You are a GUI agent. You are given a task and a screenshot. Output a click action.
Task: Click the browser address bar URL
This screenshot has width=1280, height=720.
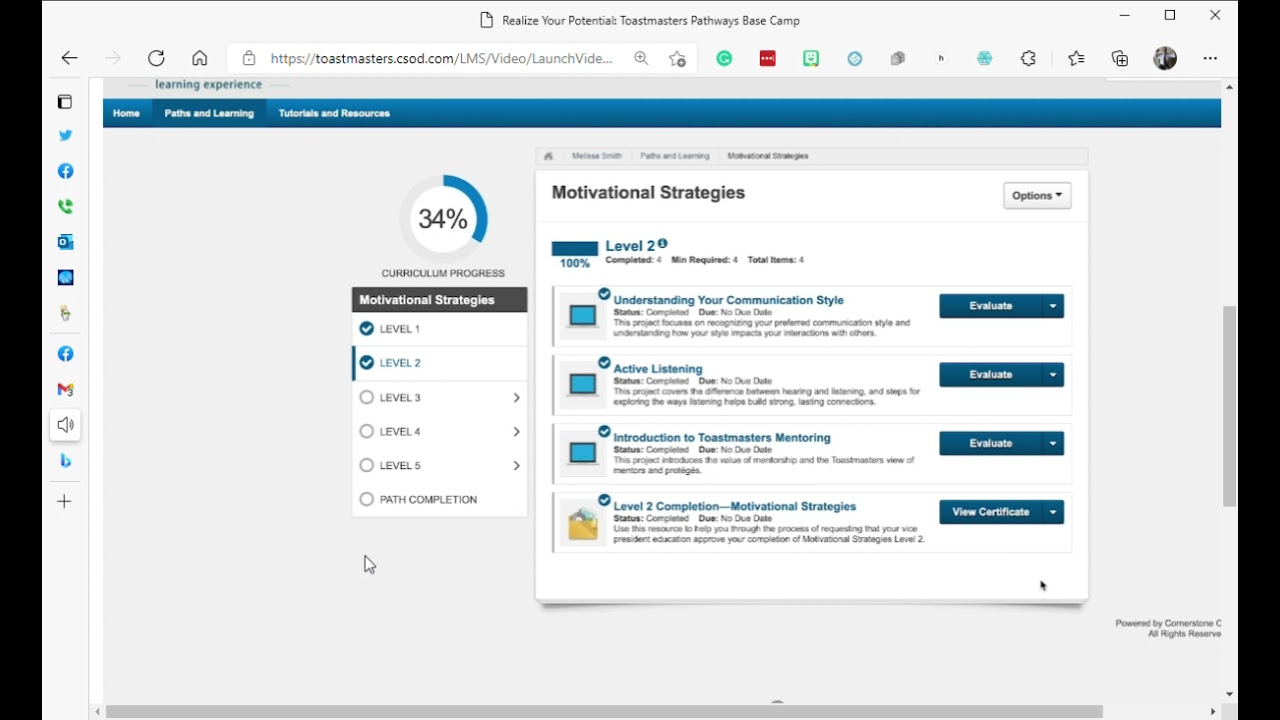tap(441, 58)
